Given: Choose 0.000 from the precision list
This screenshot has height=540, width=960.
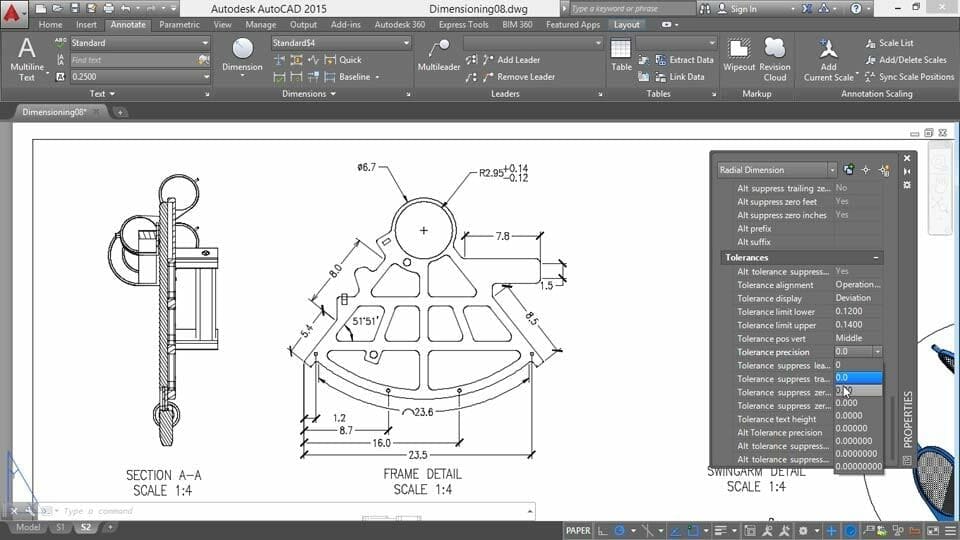Looking at the screenshot, I should pos(846,403).
